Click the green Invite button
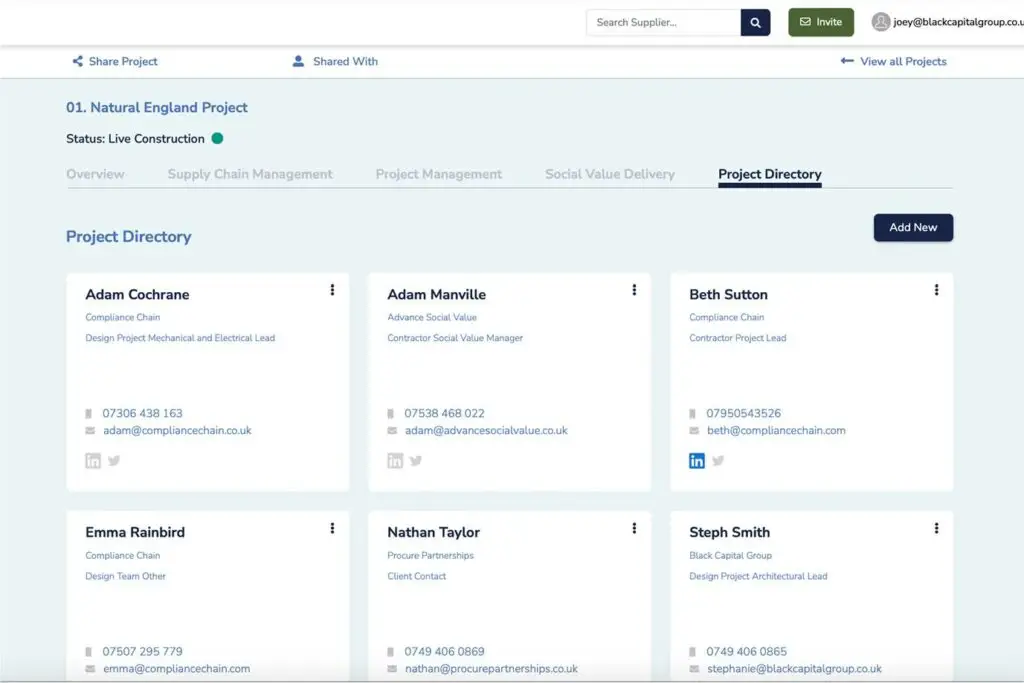This screenshot has width=1024, height=683. [821, 22]
